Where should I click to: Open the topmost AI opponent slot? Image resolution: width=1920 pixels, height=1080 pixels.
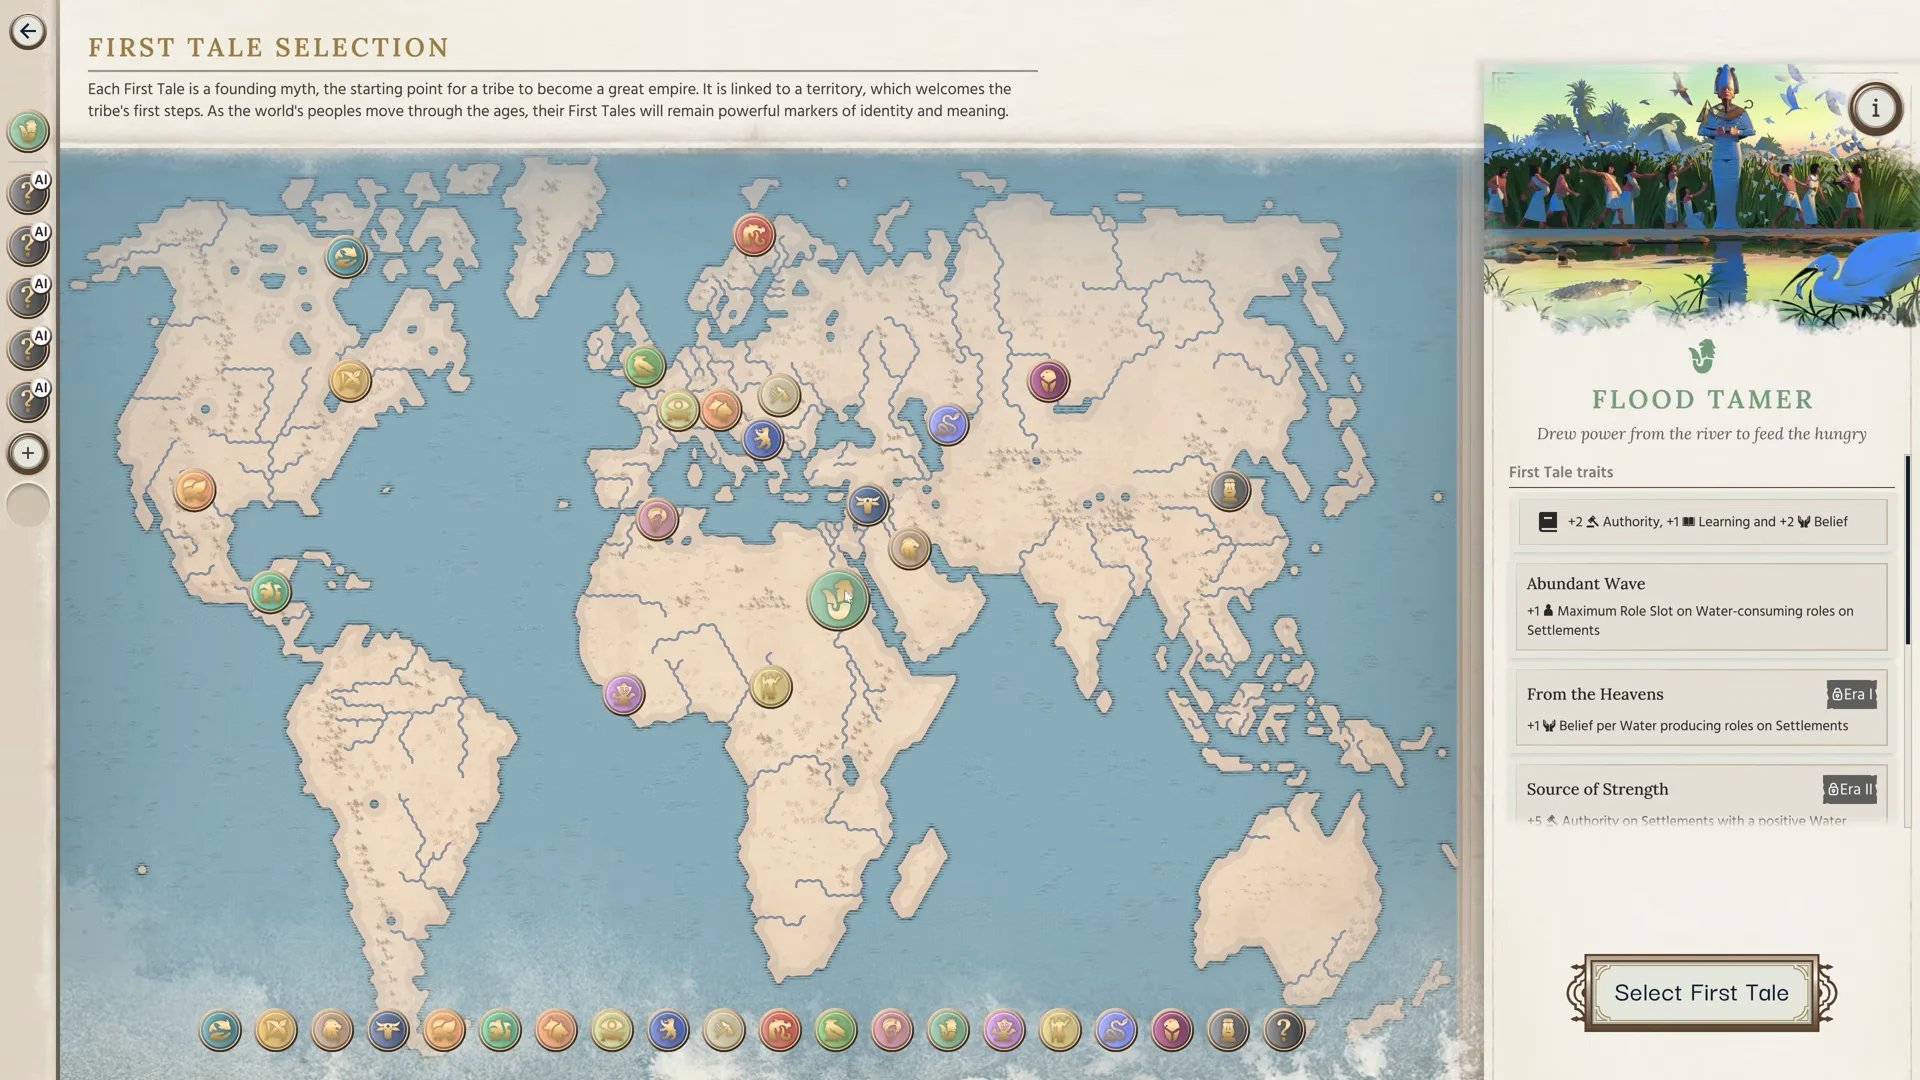click(x=28, y=192)
